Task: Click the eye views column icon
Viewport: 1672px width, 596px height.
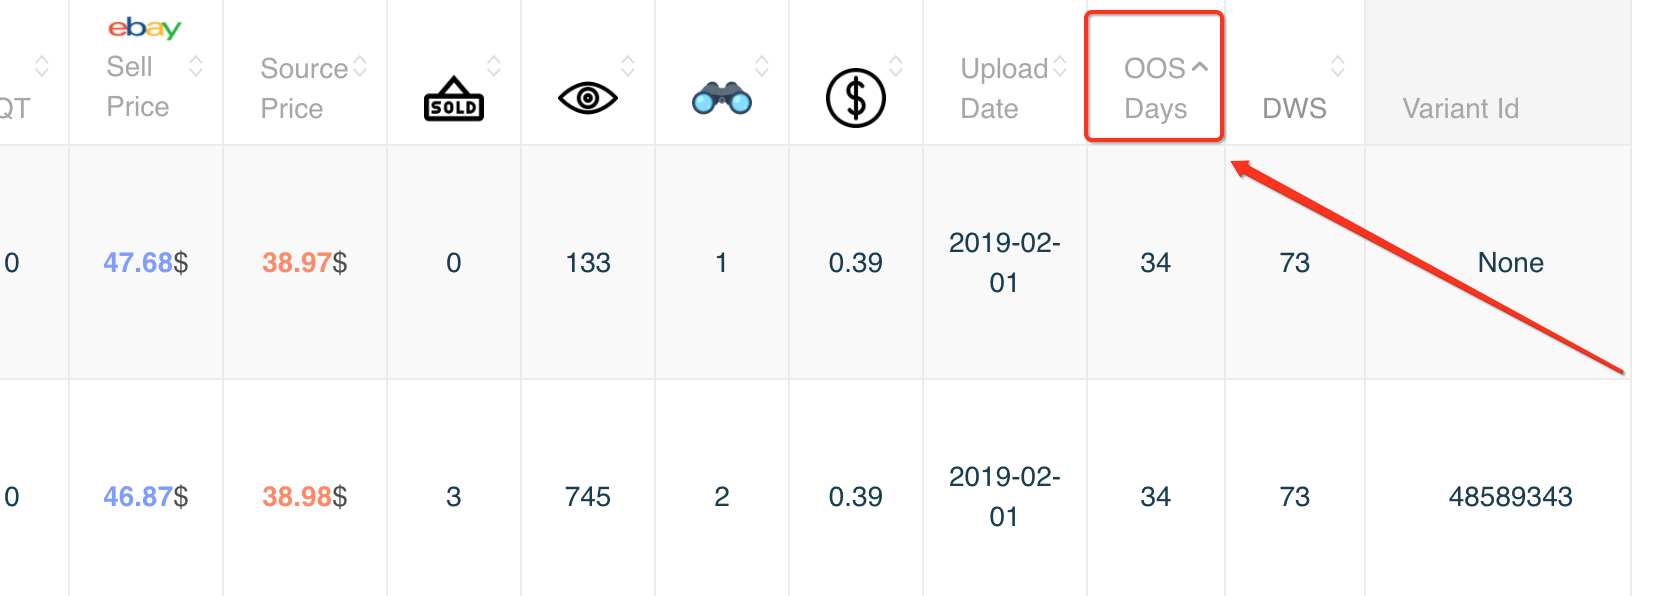Action: [x=588, y=98]
